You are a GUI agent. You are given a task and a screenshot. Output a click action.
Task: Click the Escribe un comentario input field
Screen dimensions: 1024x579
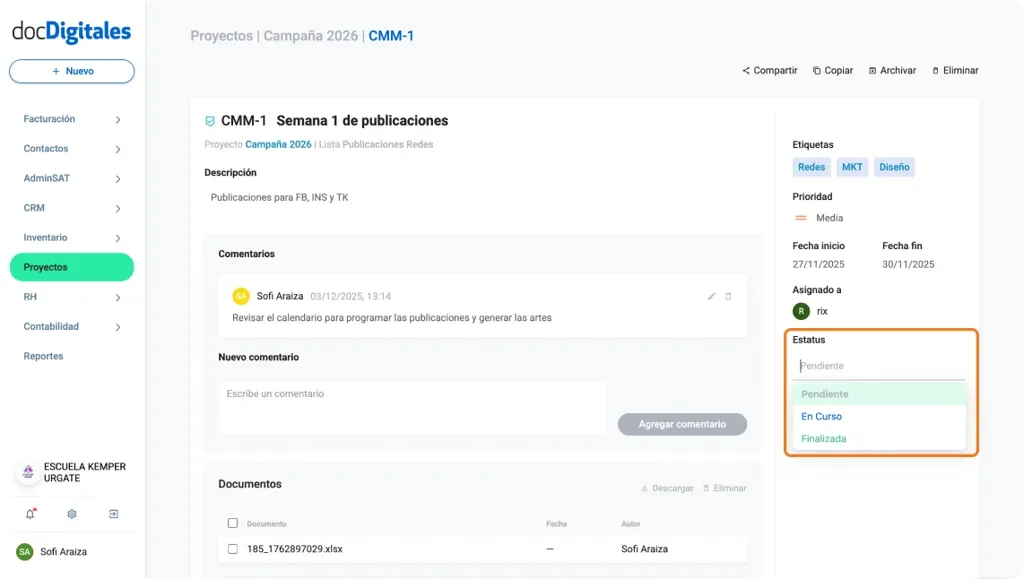[410, 407]
